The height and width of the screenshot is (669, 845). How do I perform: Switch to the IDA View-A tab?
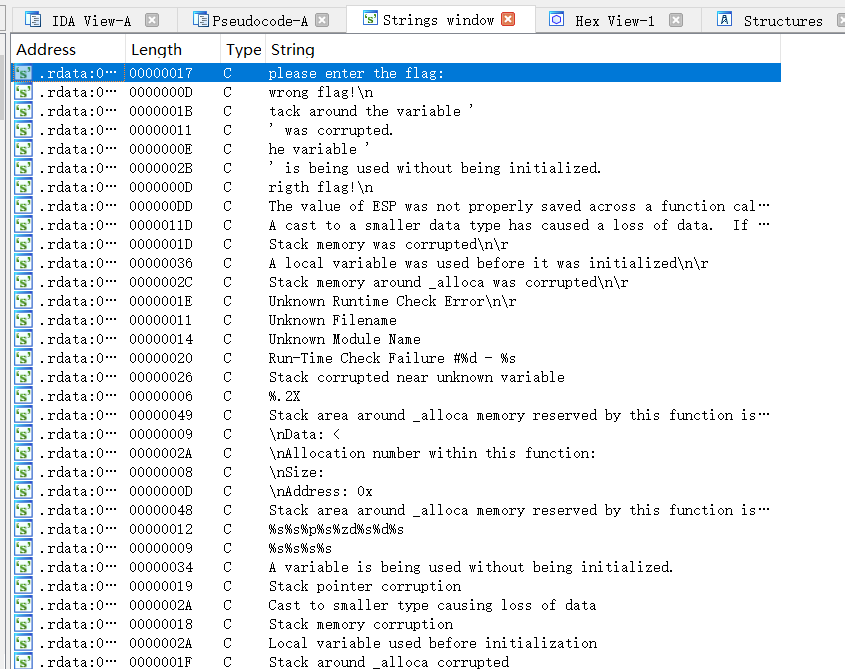(x=90, y=20)
